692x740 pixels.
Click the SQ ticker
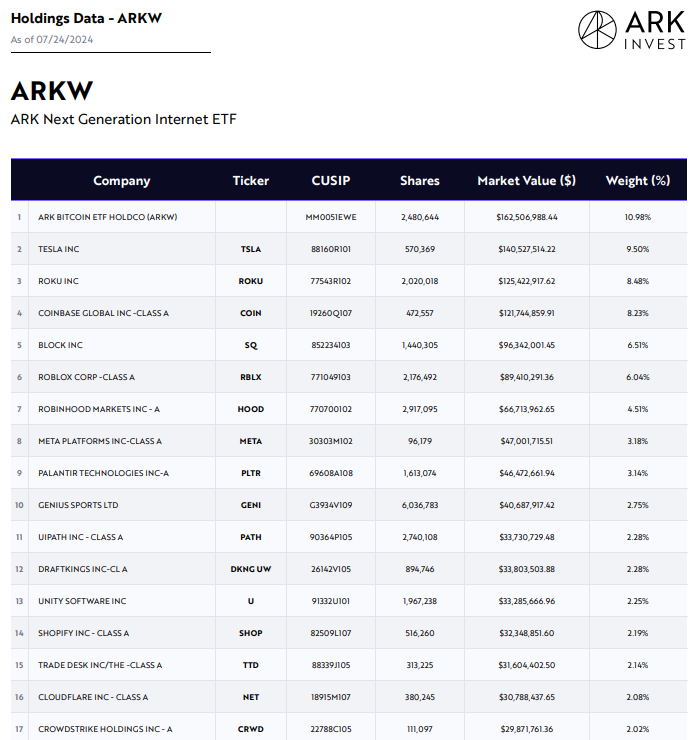tap(251, 345)
